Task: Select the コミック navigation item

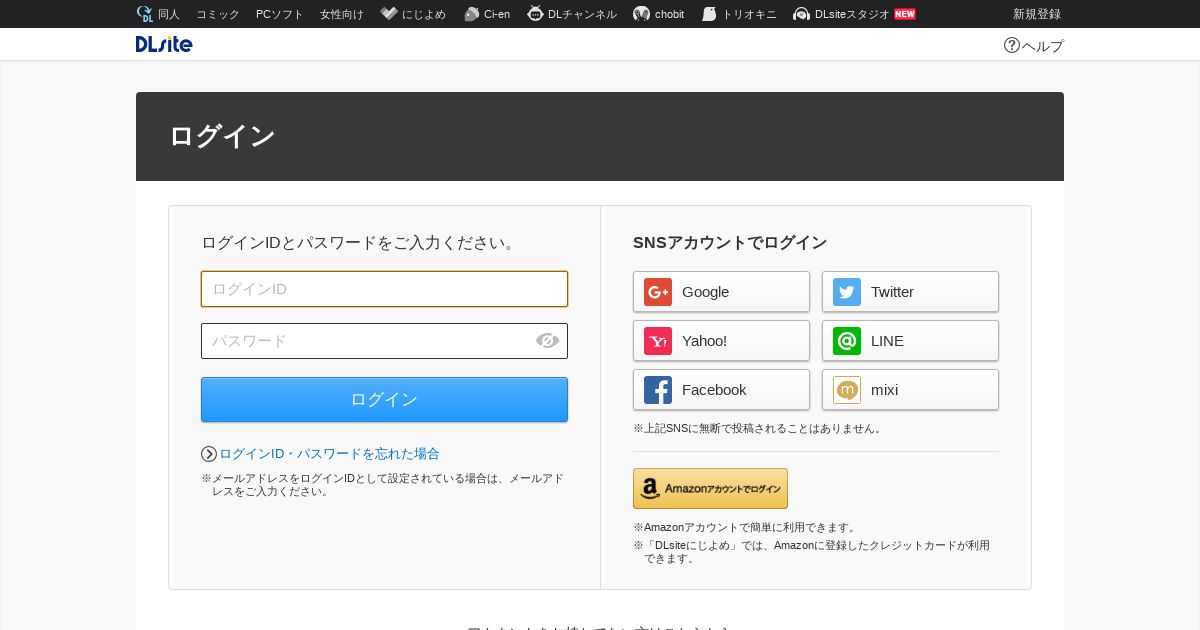Action: 218,14
